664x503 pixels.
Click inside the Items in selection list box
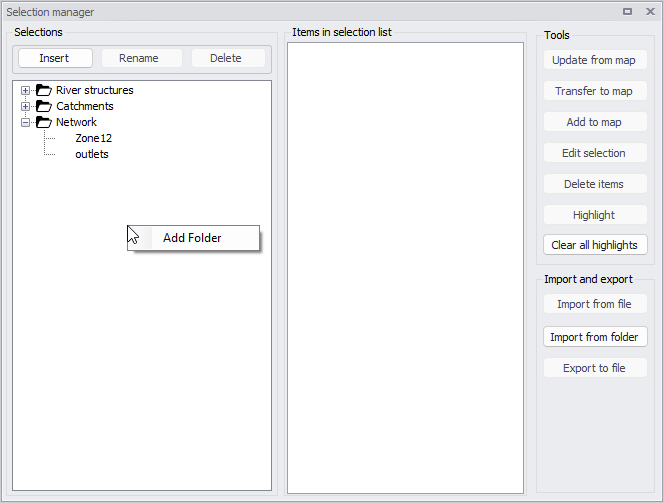tap(405, 268)
